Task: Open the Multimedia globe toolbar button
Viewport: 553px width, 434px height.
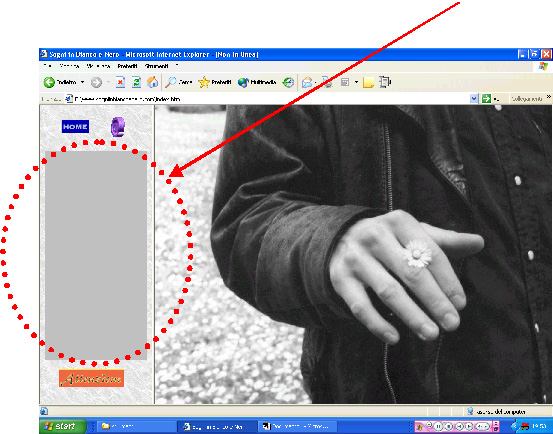Action: click(257, 82)
